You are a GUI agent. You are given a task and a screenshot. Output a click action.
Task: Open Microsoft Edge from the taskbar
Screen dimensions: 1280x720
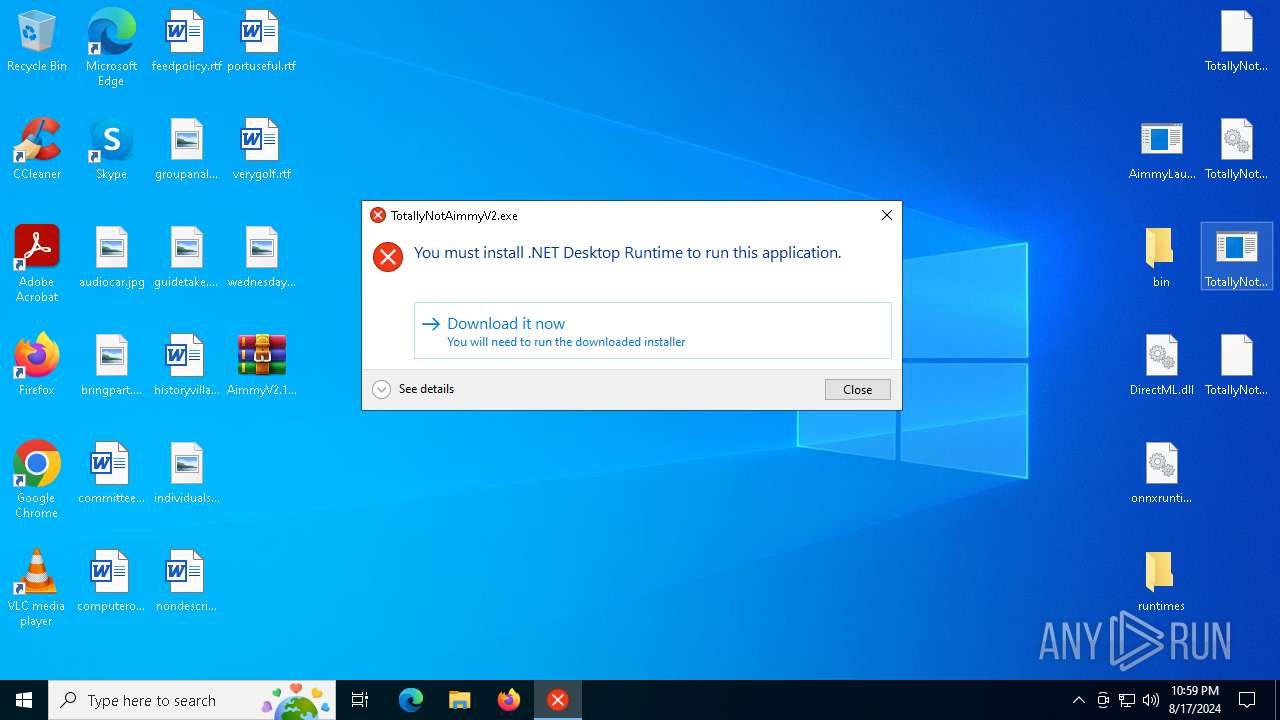point(411,700)
